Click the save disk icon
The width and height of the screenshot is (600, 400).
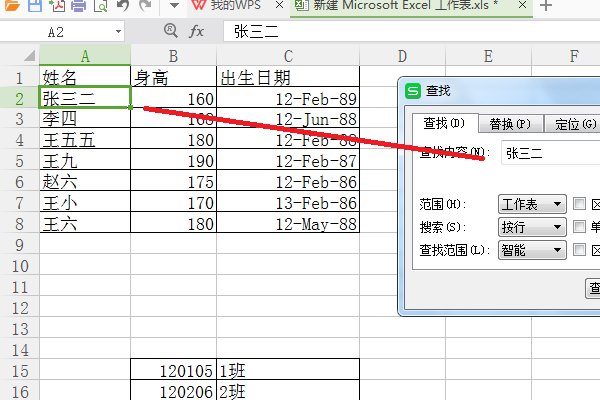(x=35, y=5)
